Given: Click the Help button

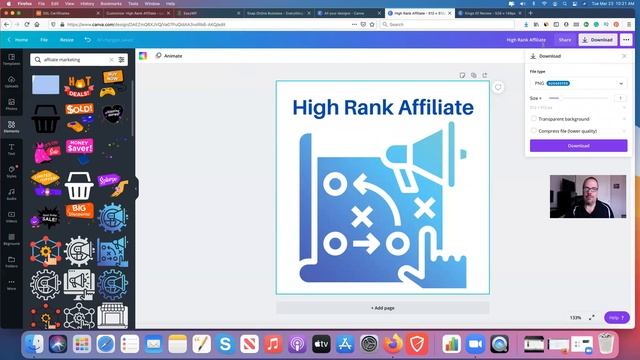Looking at the screenshot, I should point(617,318).
